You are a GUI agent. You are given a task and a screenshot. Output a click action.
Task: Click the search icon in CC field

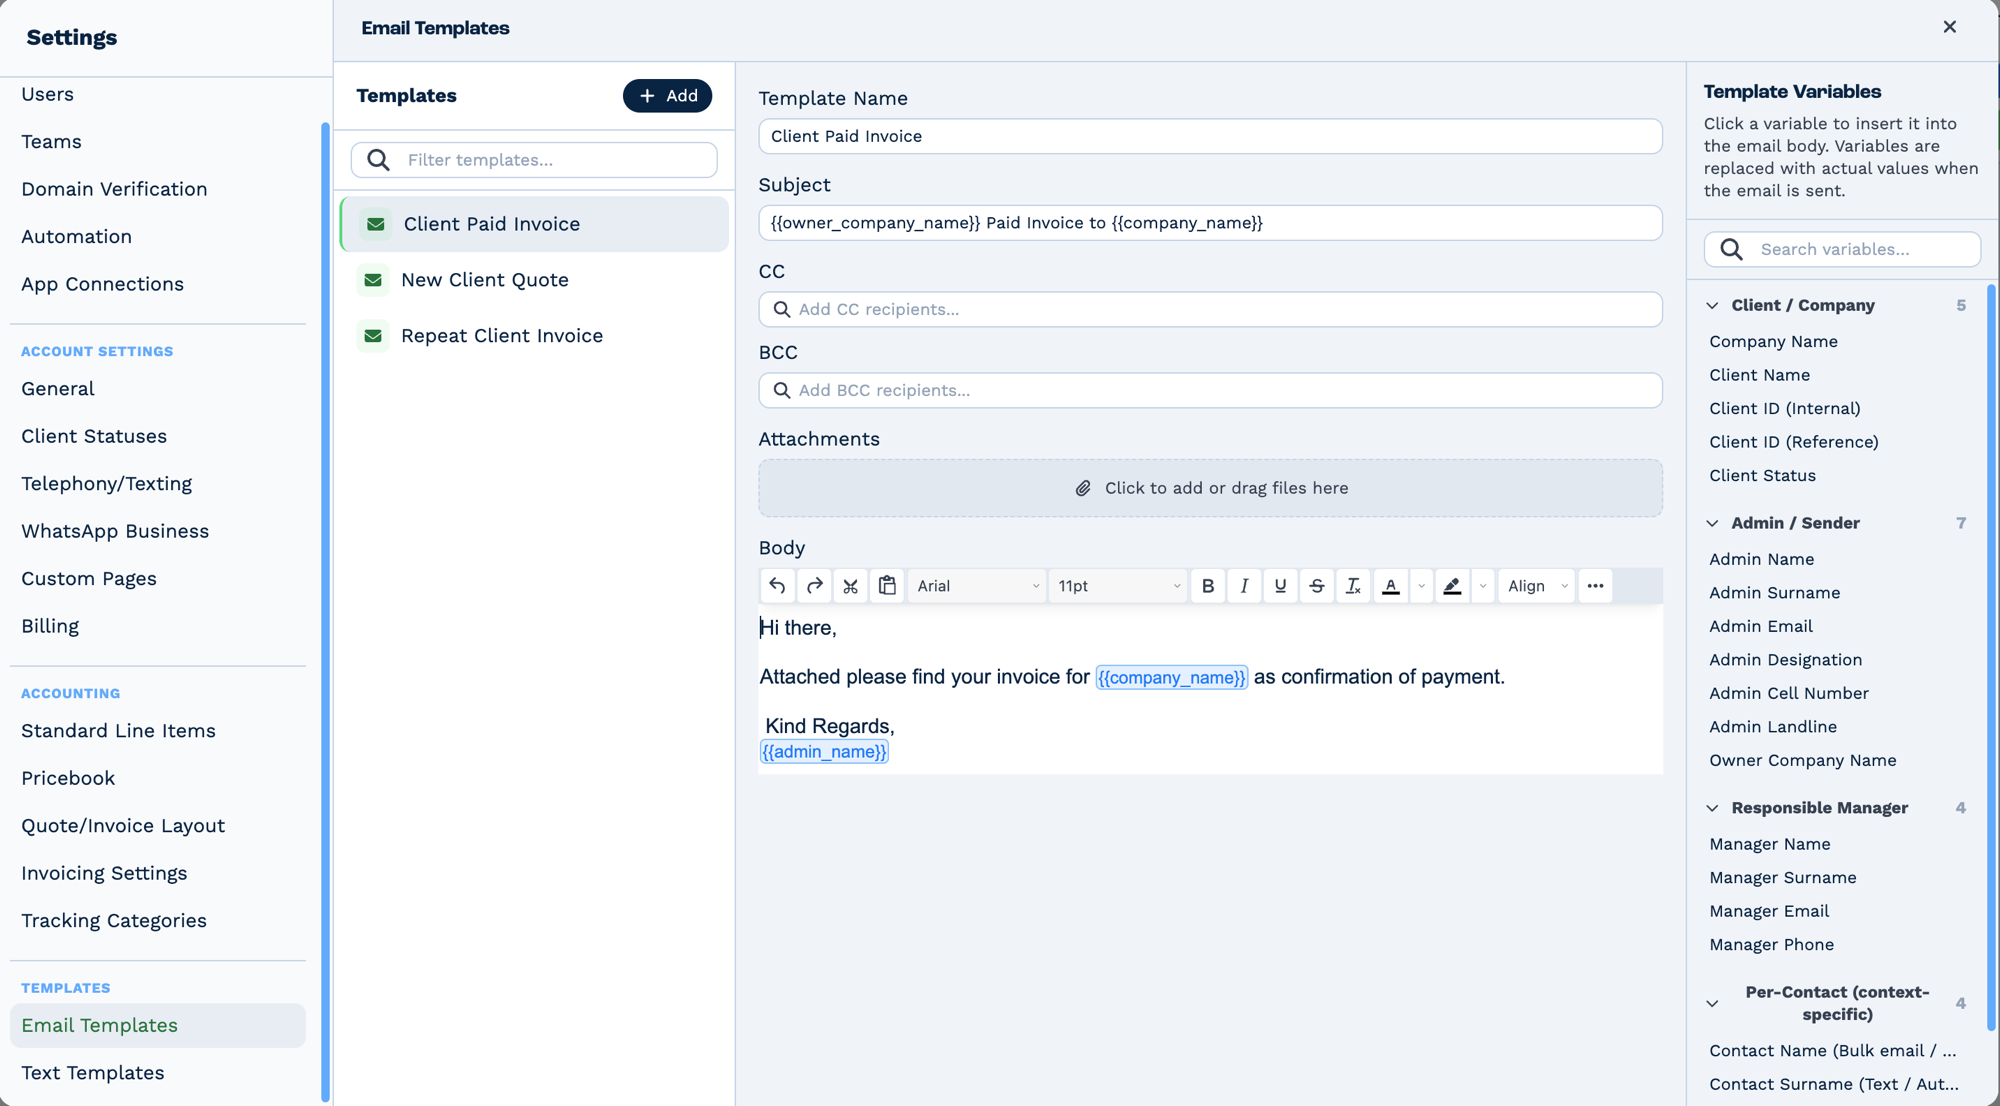click(782, 310)
